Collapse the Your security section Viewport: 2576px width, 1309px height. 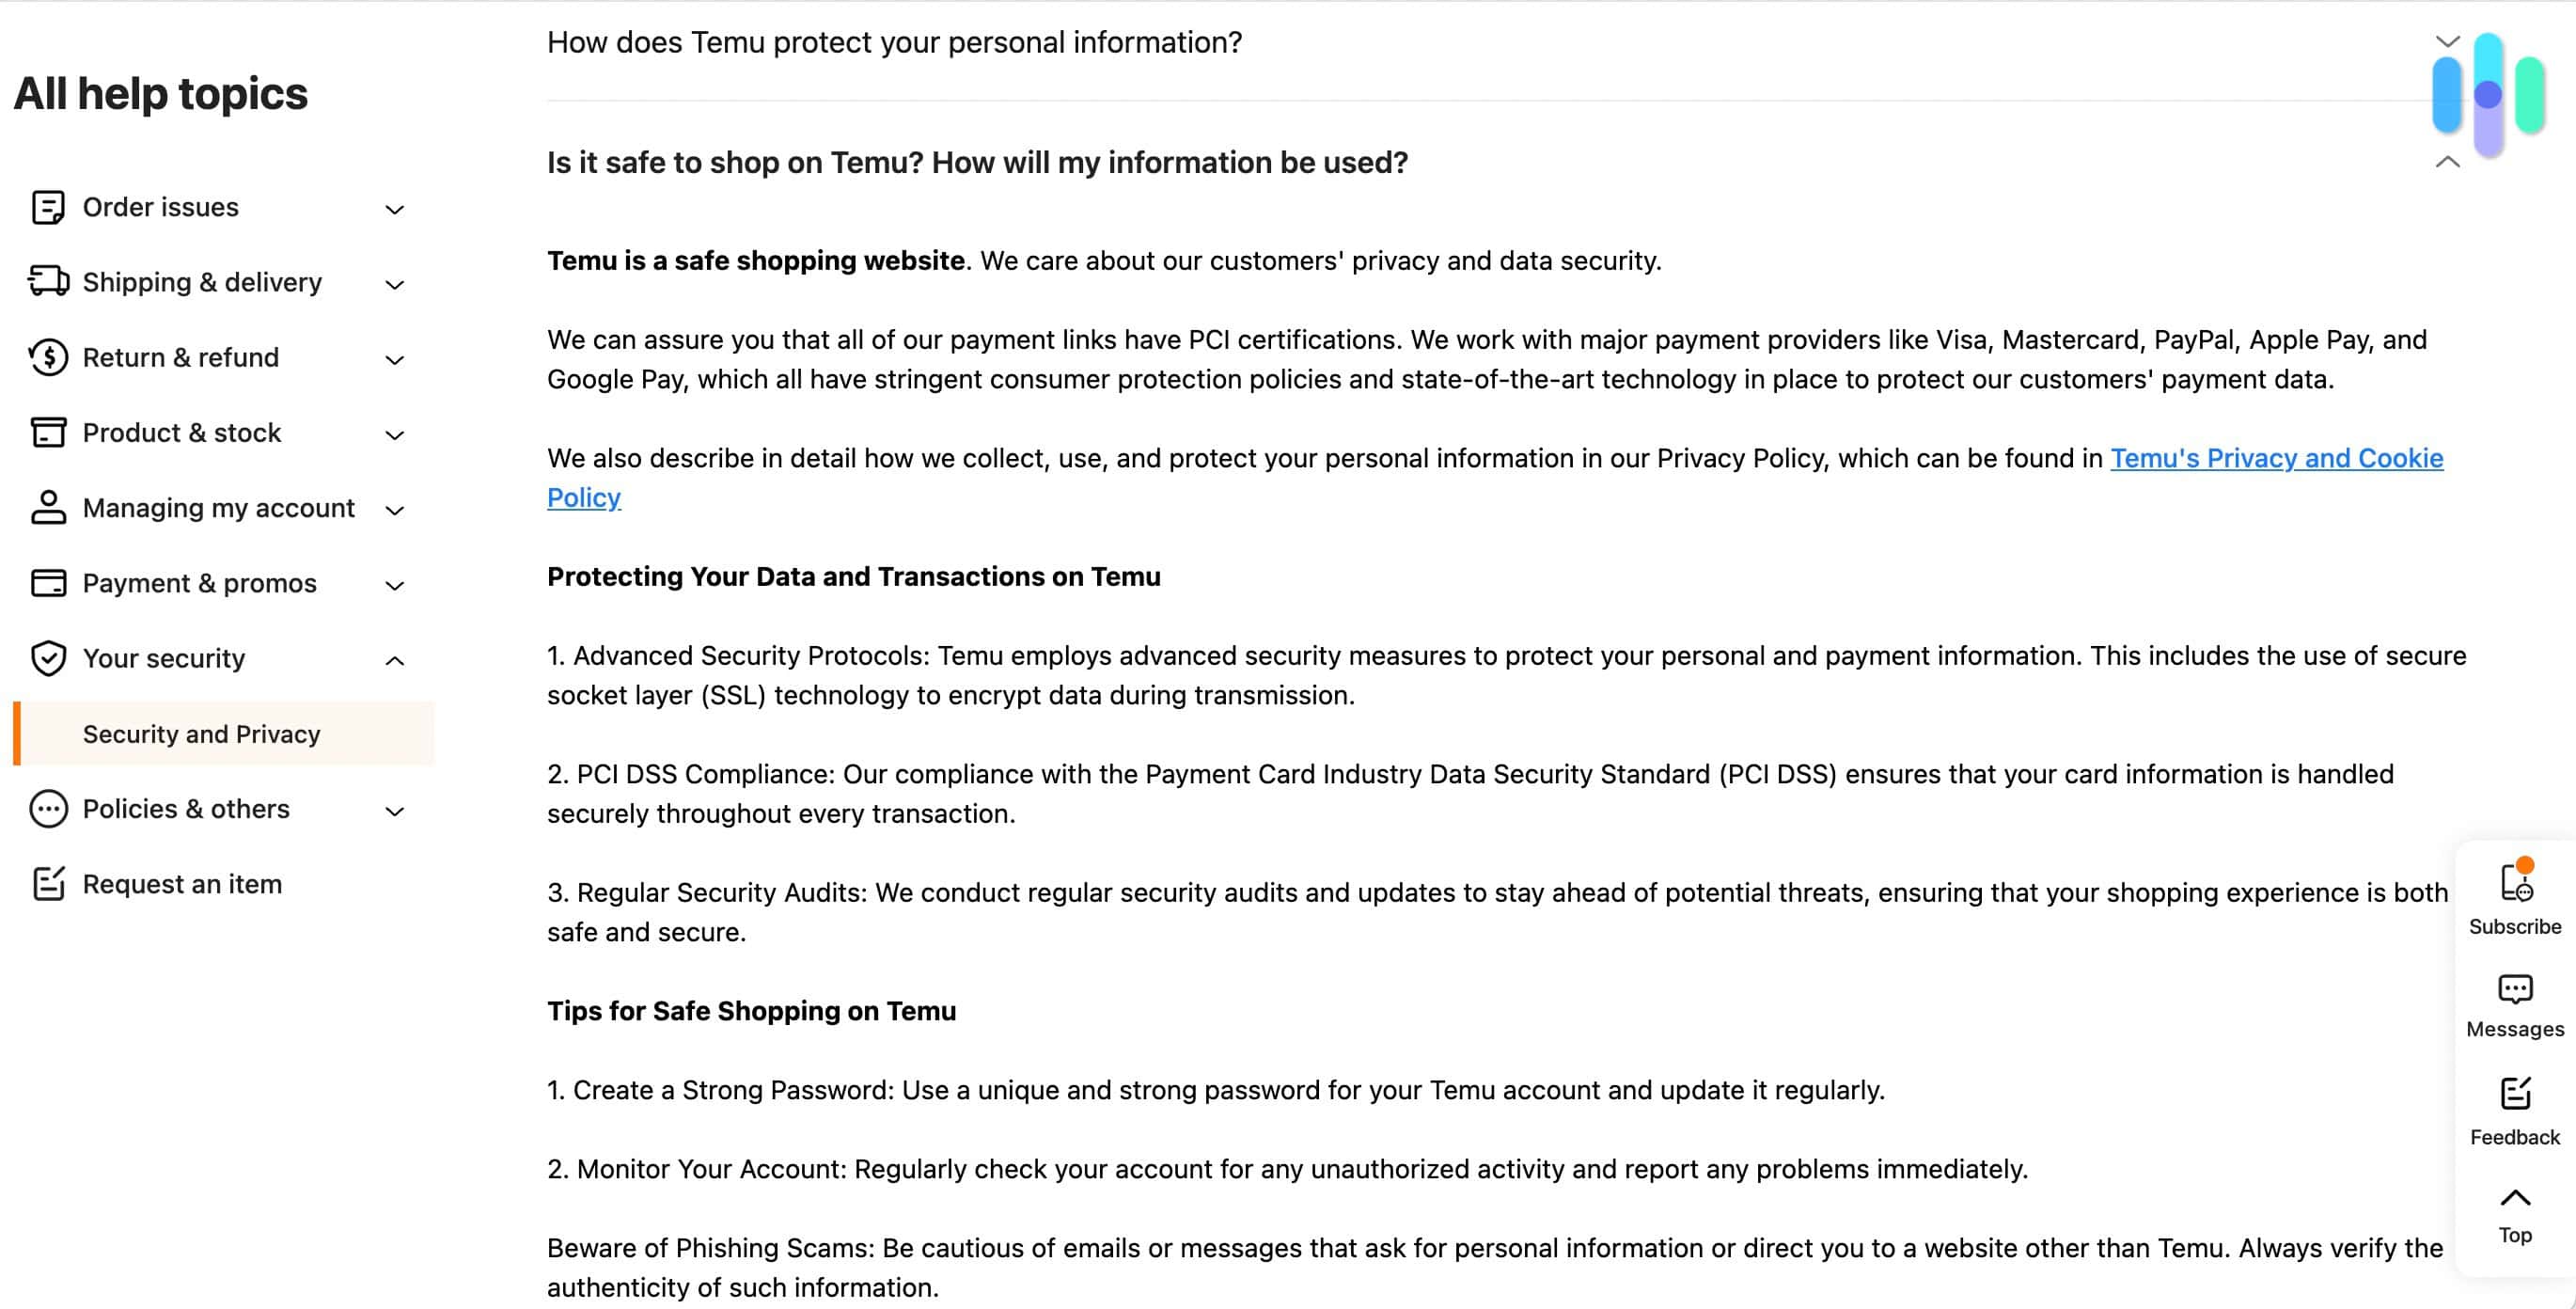[x=394, y=660]
